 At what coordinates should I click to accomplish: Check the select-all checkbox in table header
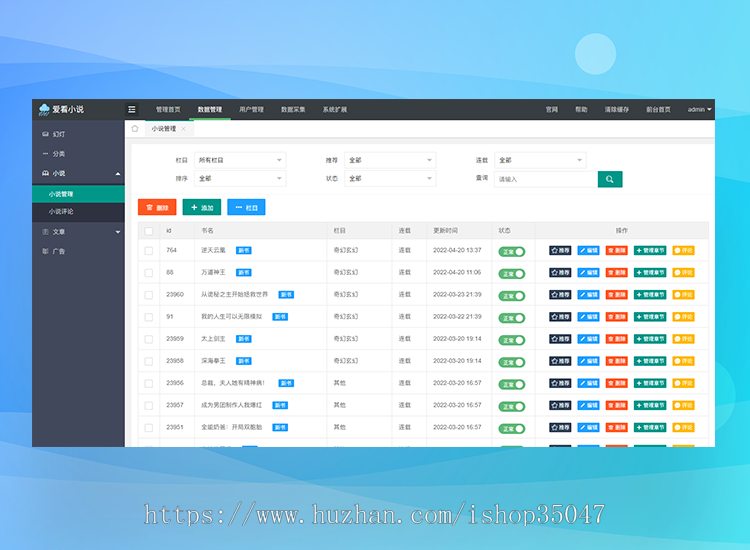(149, 231)
